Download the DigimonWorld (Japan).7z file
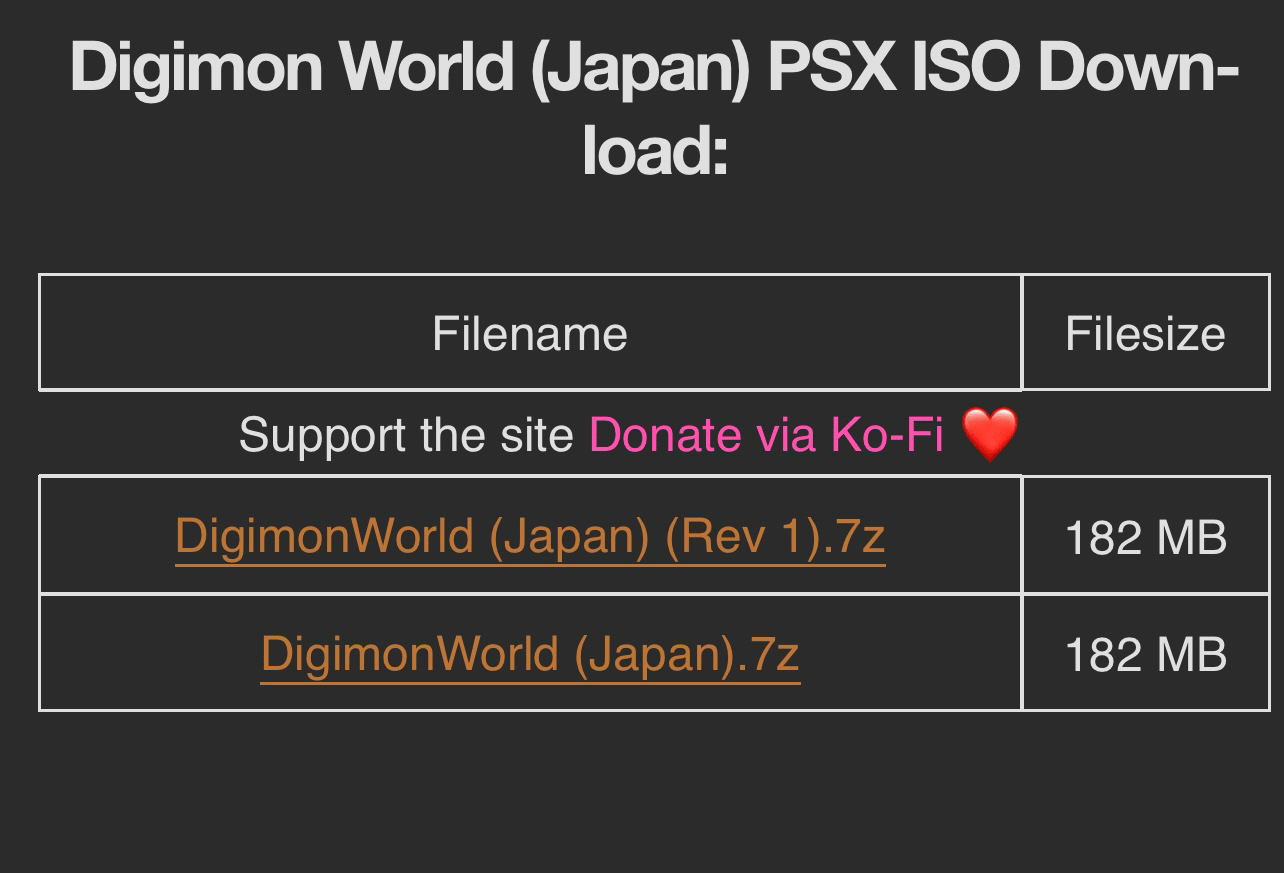The image size is (1284, 873). pyautogui.click(x=530, y=653)
